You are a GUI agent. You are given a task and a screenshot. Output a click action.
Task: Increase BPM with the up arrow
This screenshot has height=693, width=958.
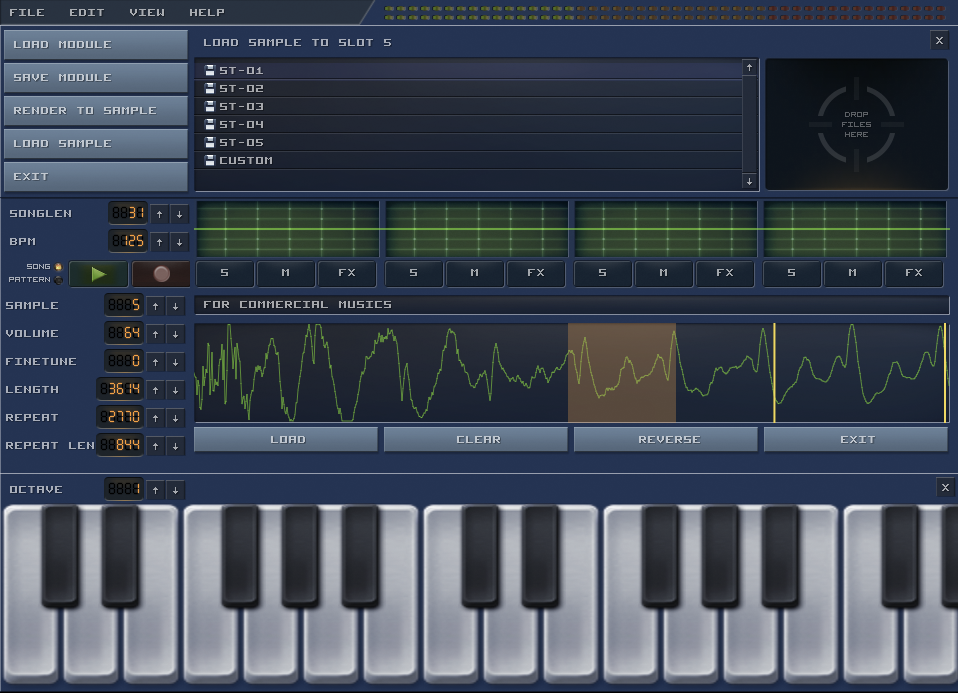coord(159,242)
